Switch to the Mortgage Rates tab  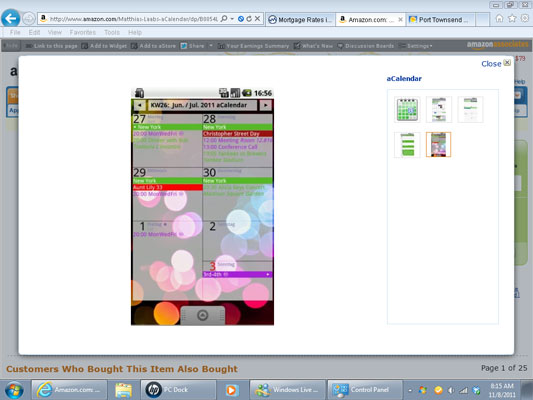300,20
